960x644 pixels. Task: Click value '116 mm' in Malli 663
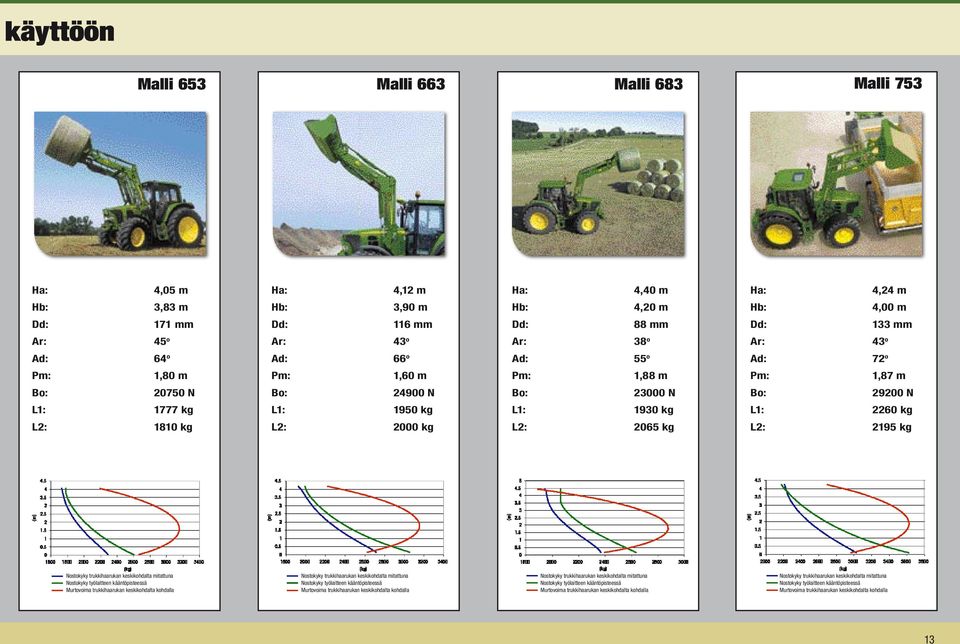(413, 324)
